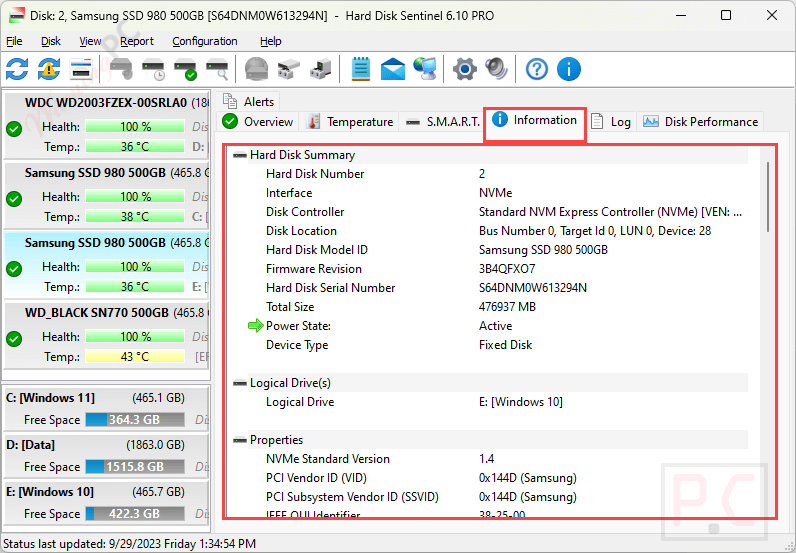
Task: Switch to the Log tab
Action: 611,122
